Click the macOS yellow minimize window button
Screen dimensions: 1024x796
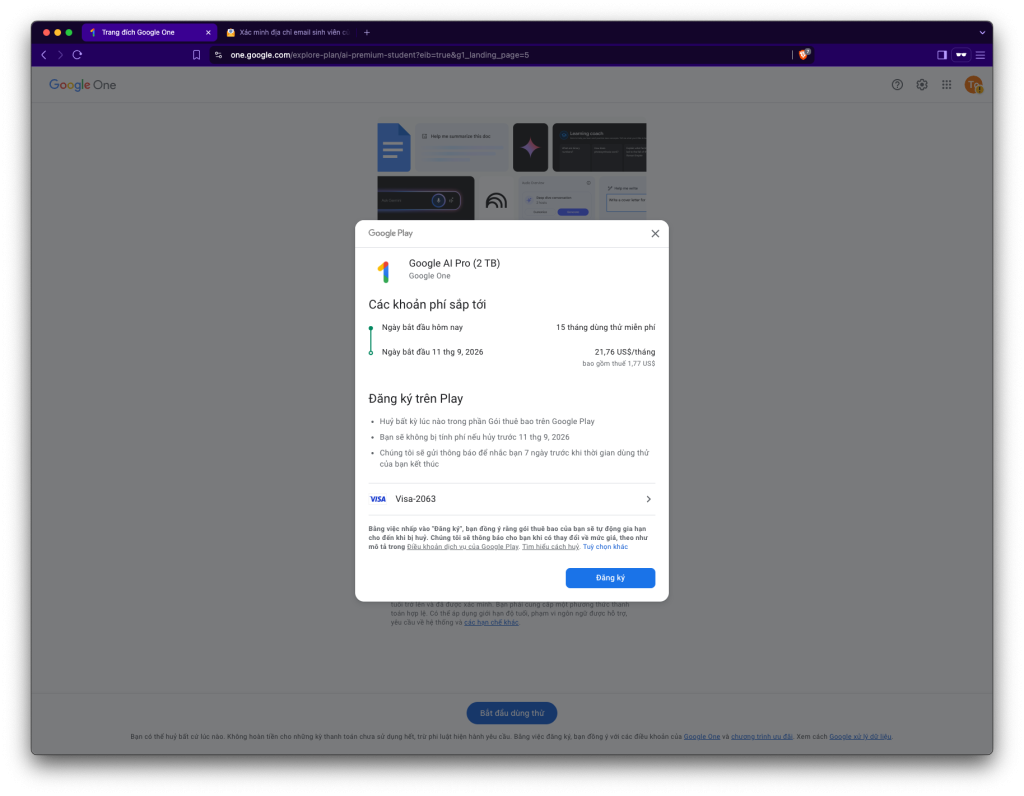tap(57, 32)
